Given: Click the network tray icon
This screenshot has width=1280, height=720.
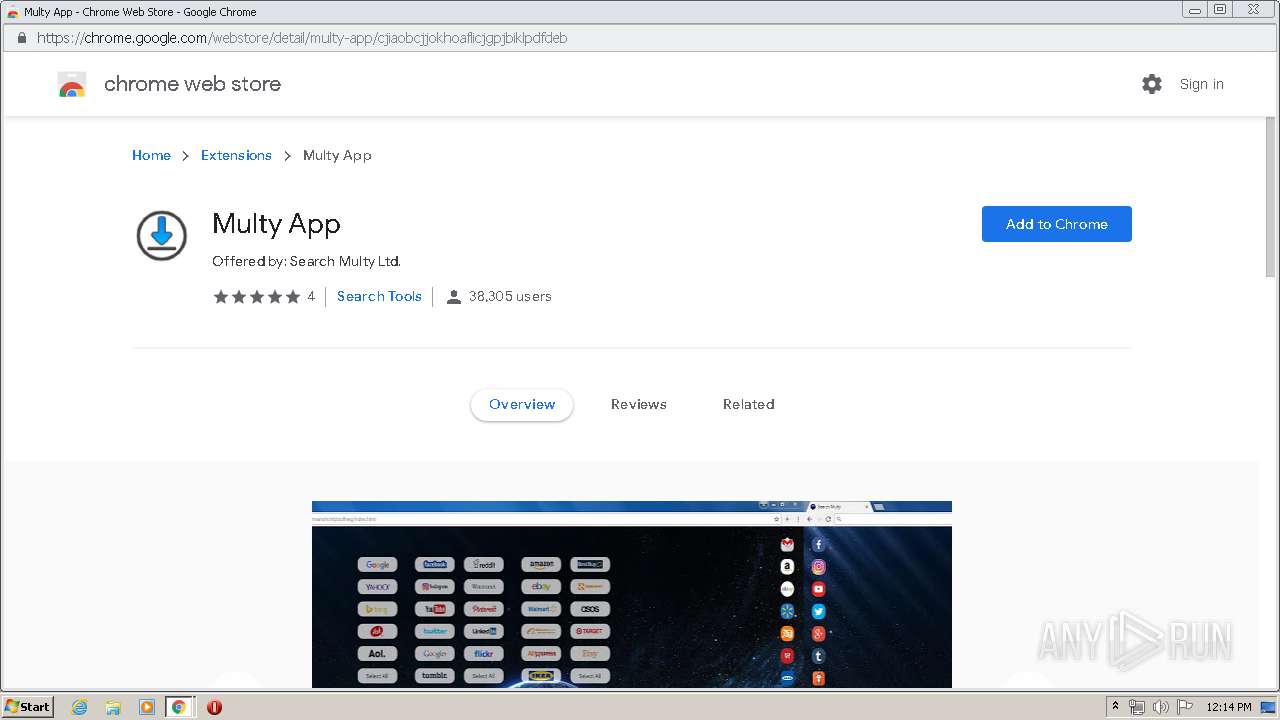Looking at the screenshot, I should [1137, 707].
